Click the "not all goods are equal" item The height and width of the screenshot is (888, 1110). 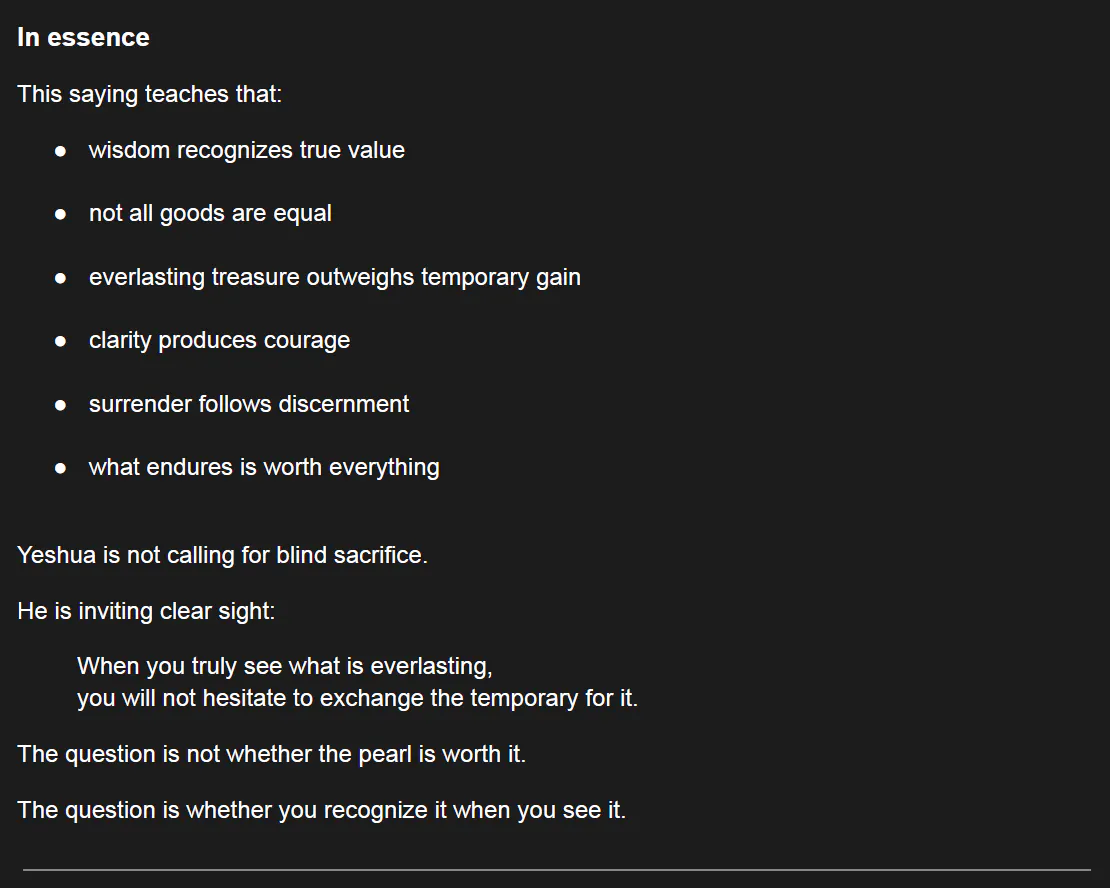[x=210, y=213]
